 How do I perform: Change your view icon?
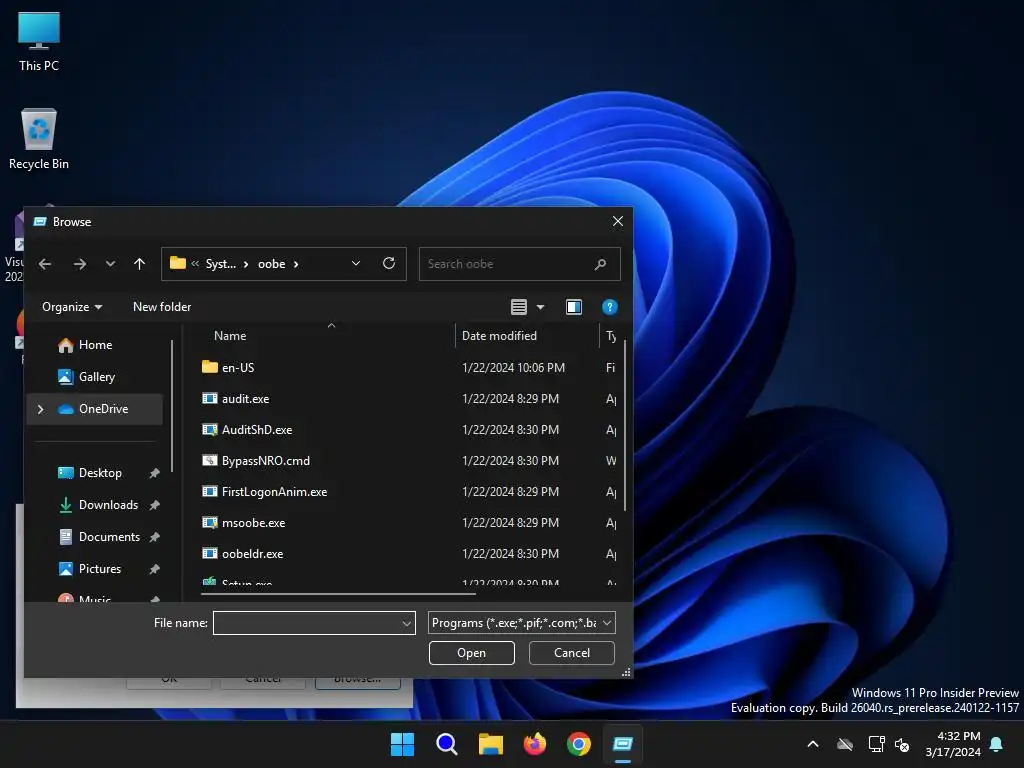[519, 307]
